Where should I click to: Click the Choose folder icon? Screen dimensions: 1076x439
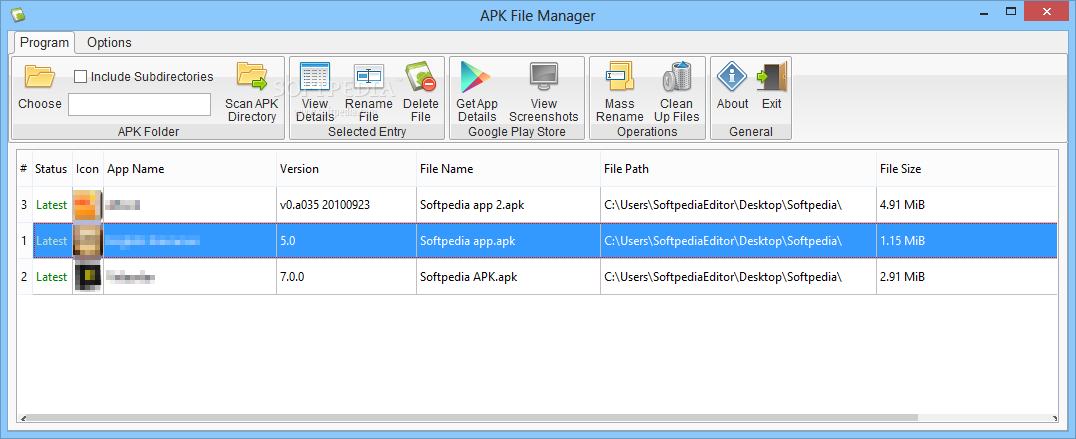pos(39,77)
